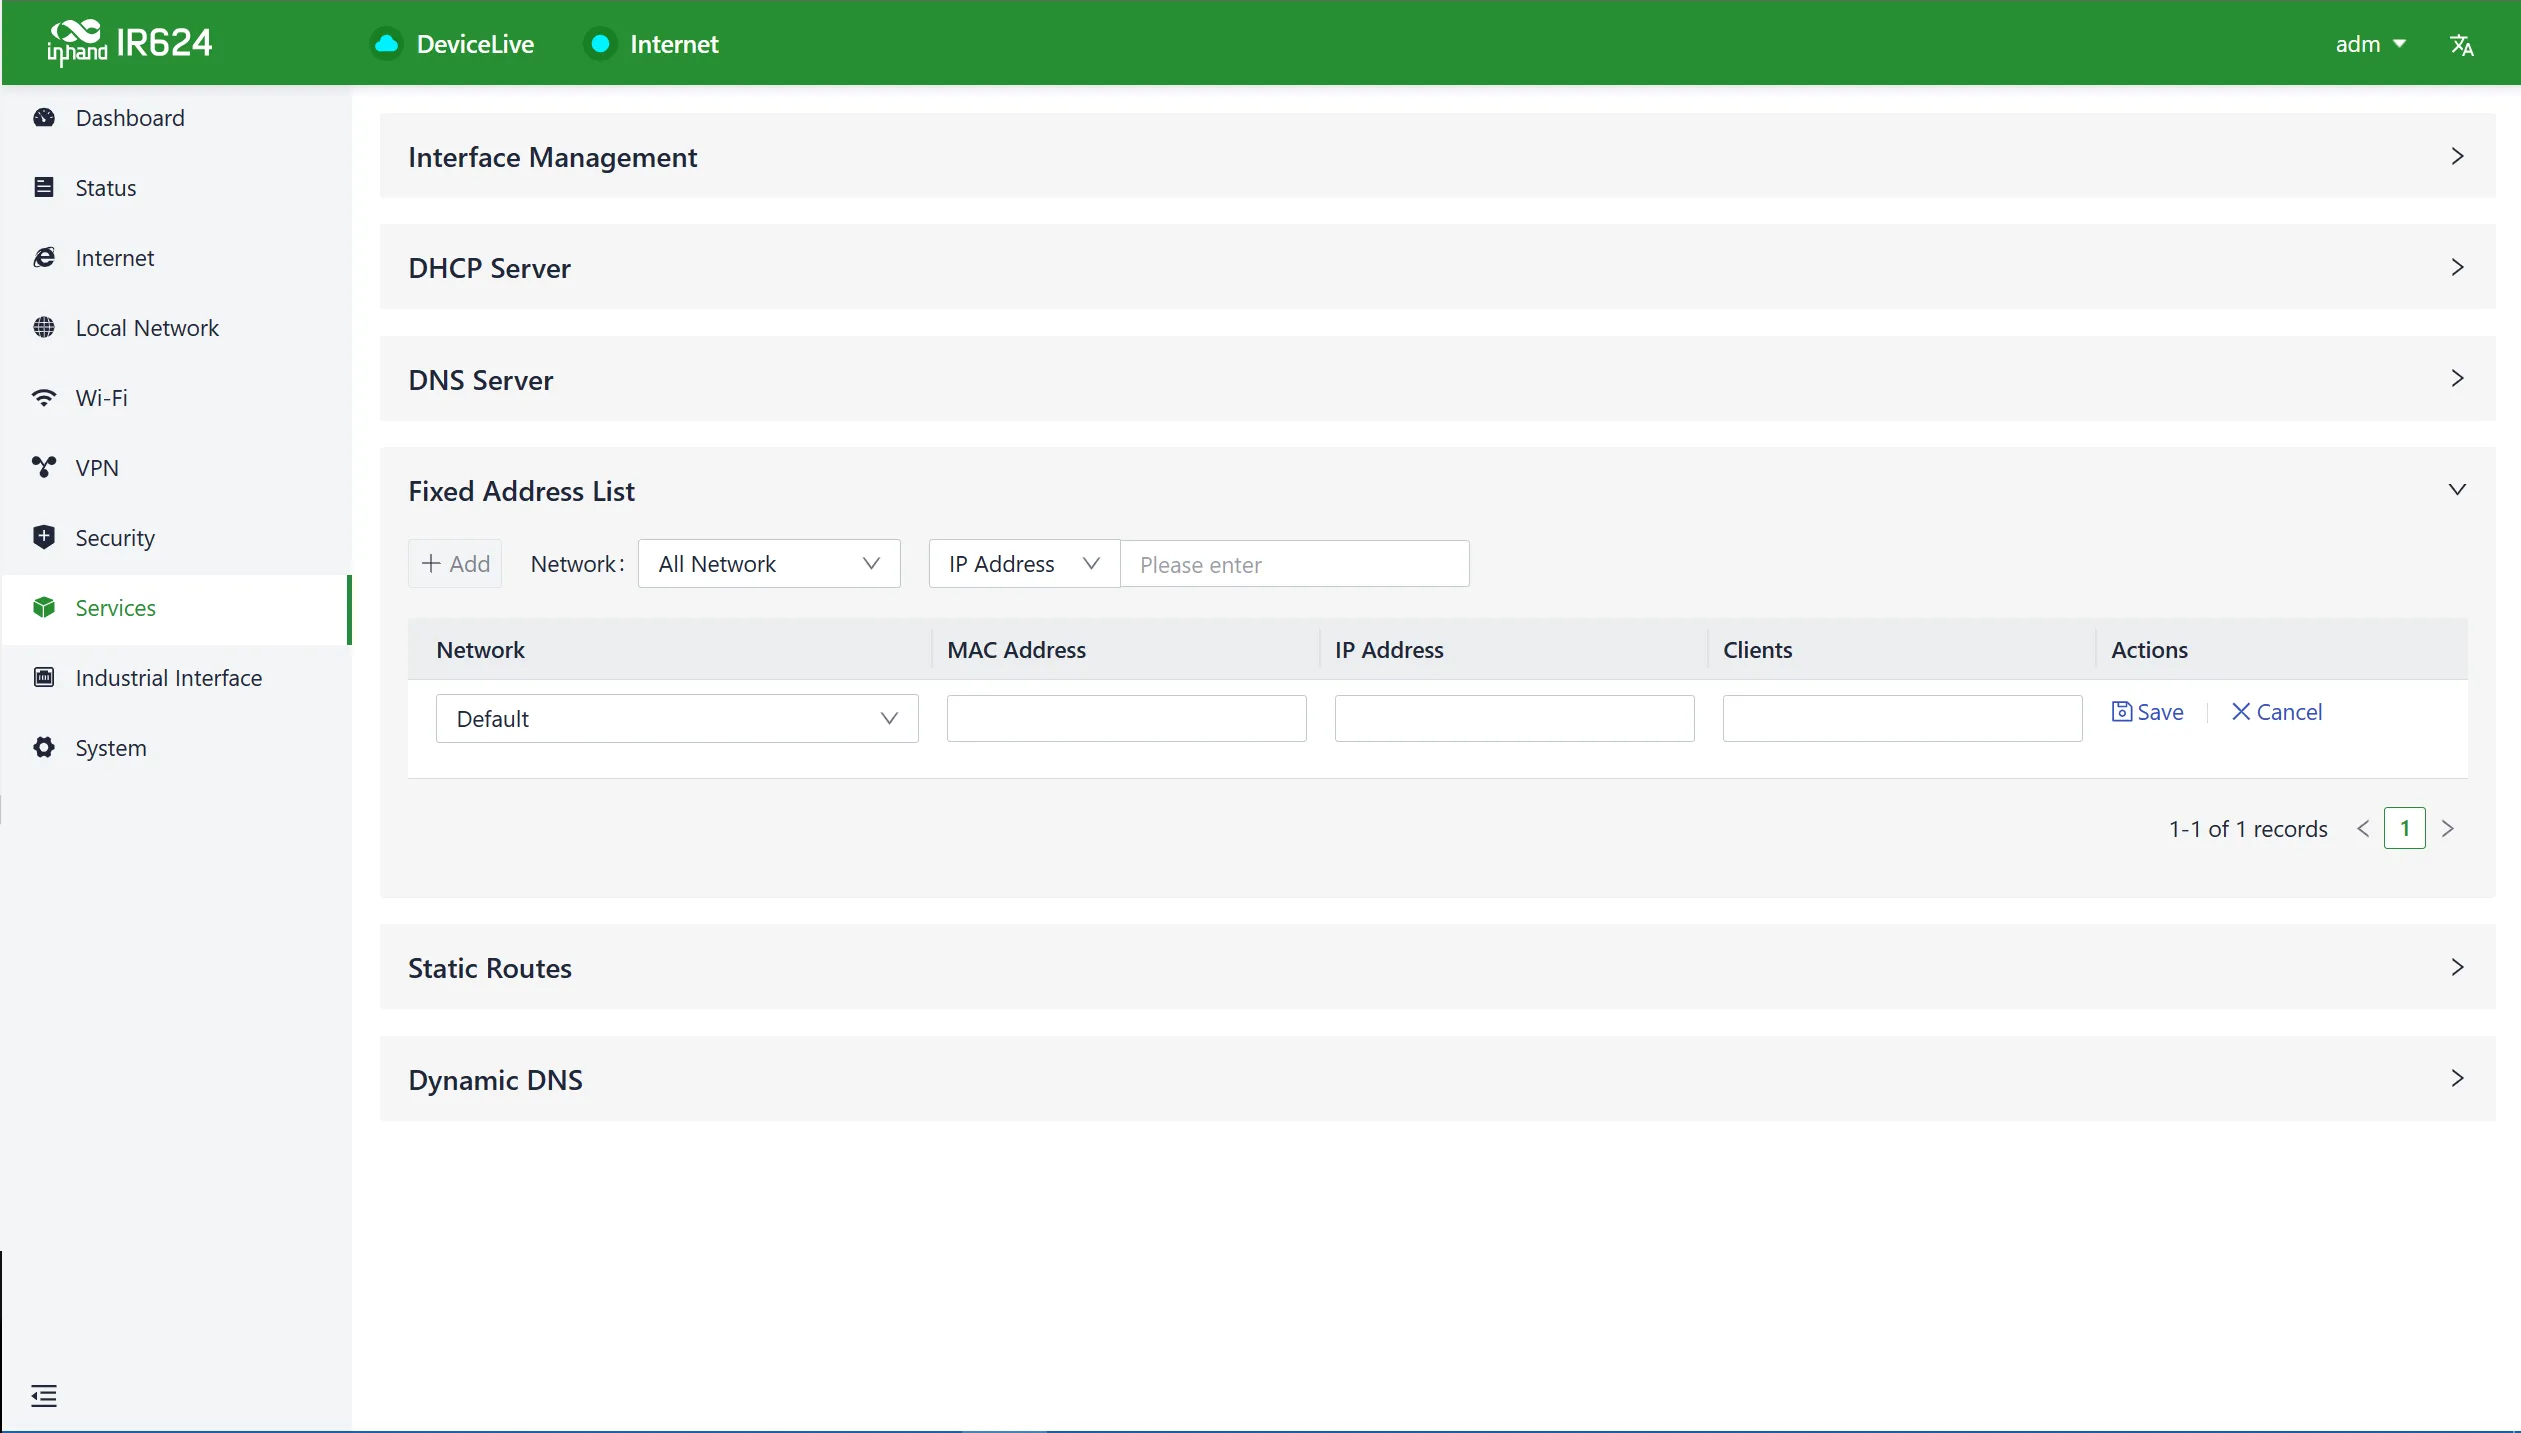2521x1433 pixels.
Task: Focus the IP Address row input field
Action: coord(1514,719)
